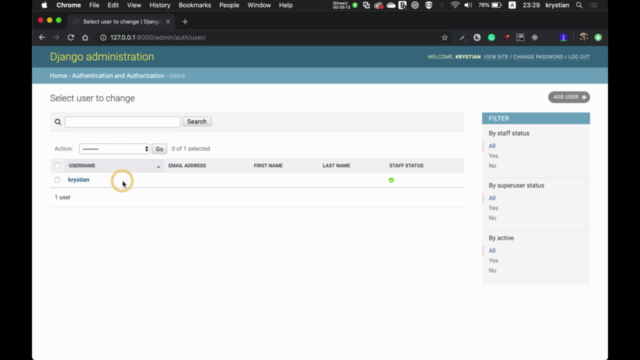
Task: Click the Add User button
Action: 569,97
